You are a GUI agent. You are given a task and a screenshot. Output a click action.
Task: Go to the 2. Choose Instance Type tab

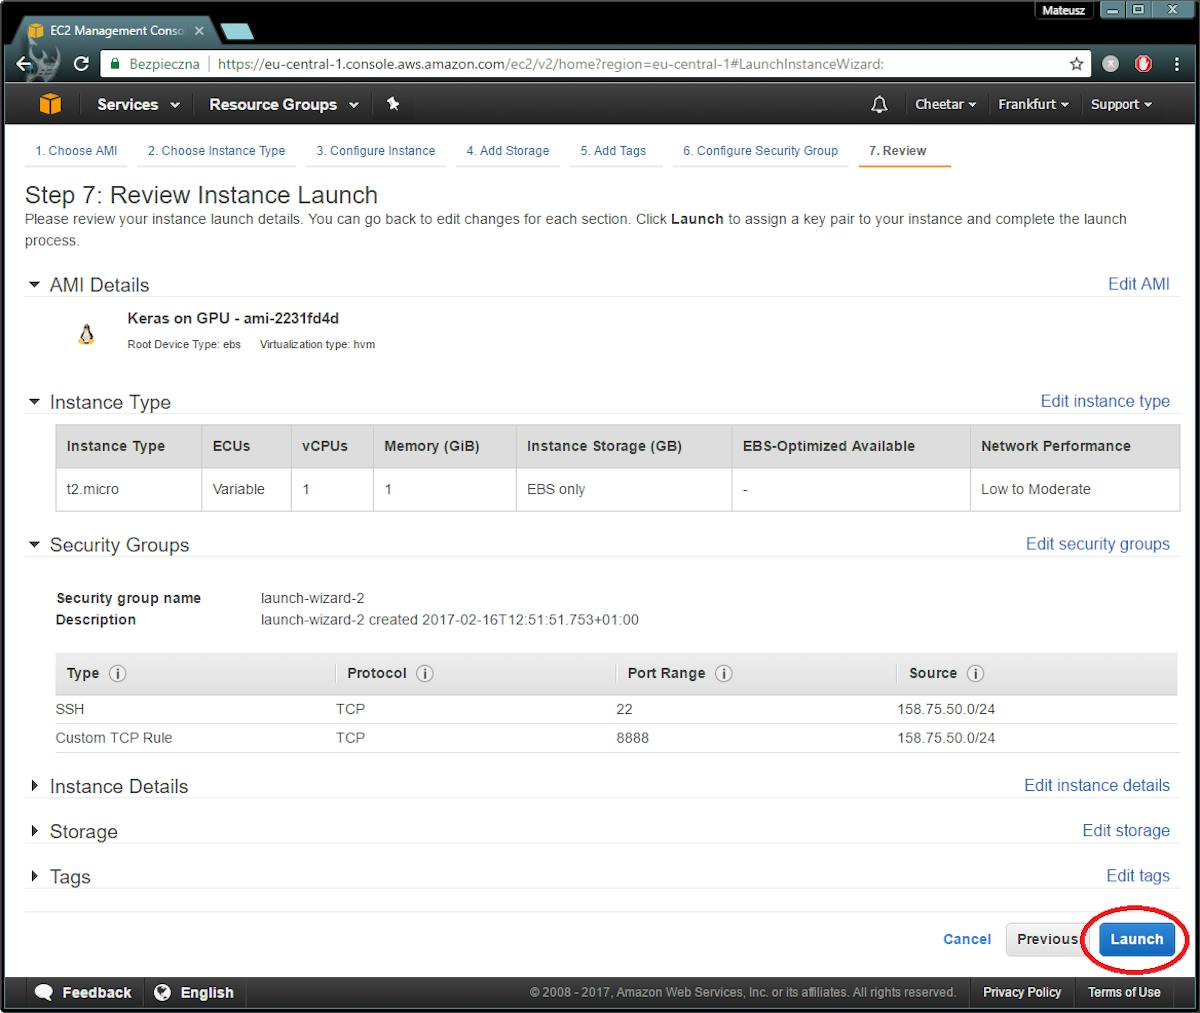[x=216, y=151]
